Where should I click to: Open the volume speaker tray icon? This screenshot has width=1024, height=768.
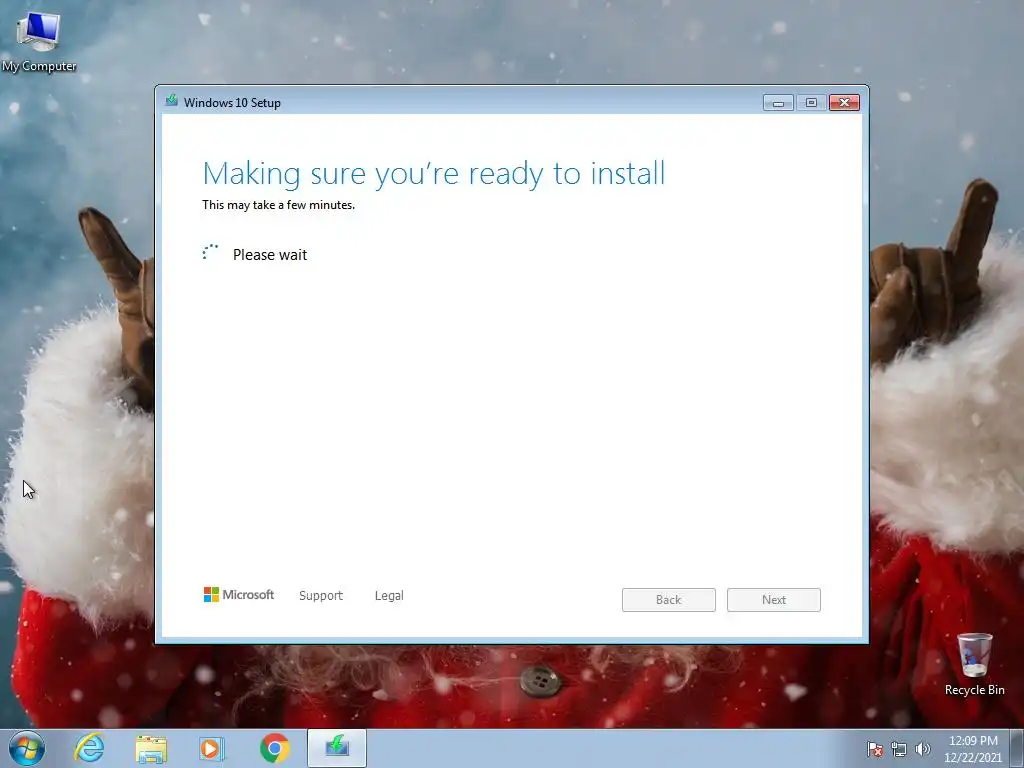(922, 749)
